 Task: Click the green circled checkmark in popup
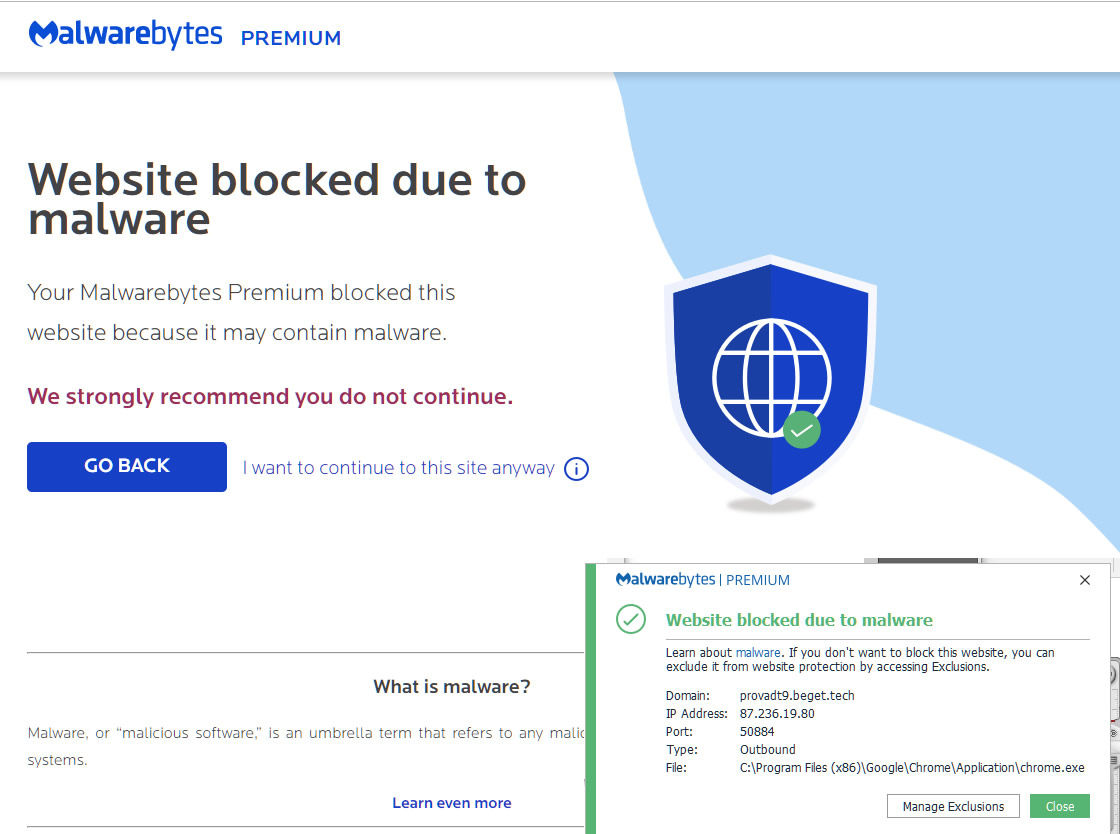(631, 619)
